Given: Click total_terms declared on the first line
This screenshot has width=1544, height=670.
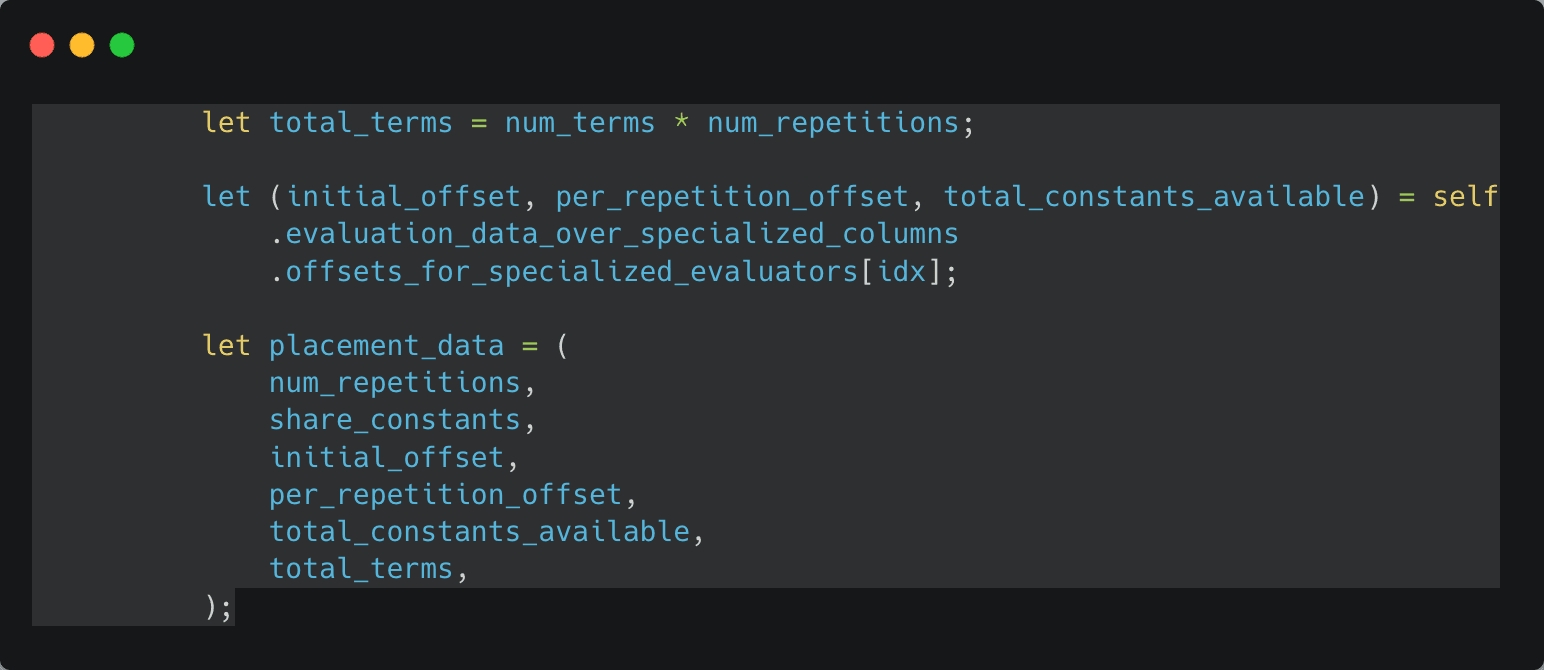Looking at the screenshot, I should click(361, 123).
